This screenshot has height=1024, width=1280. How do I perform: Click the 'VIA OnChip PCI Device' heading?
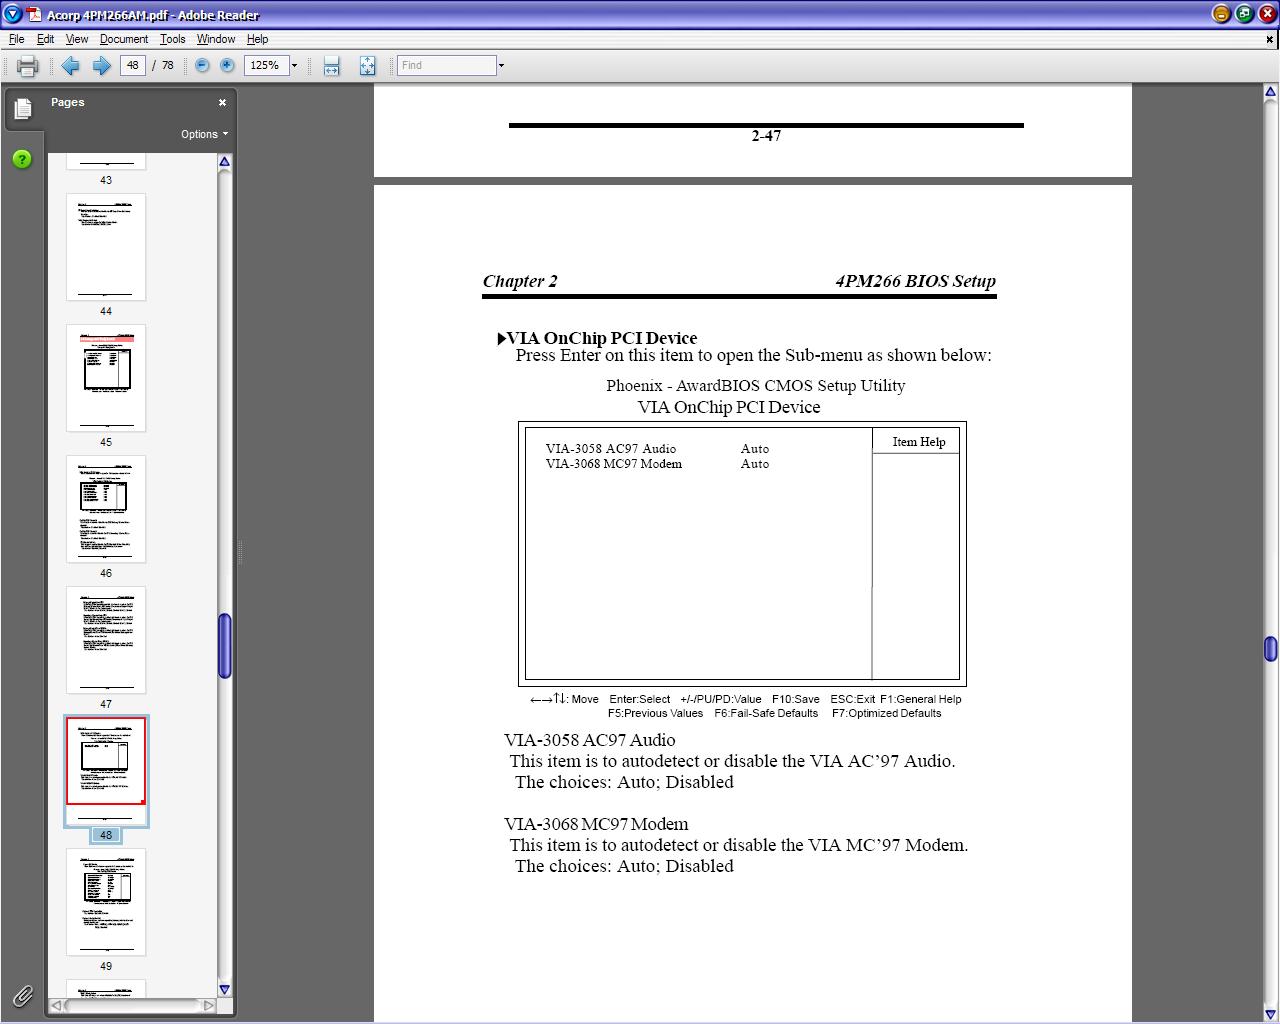[602, 338]
